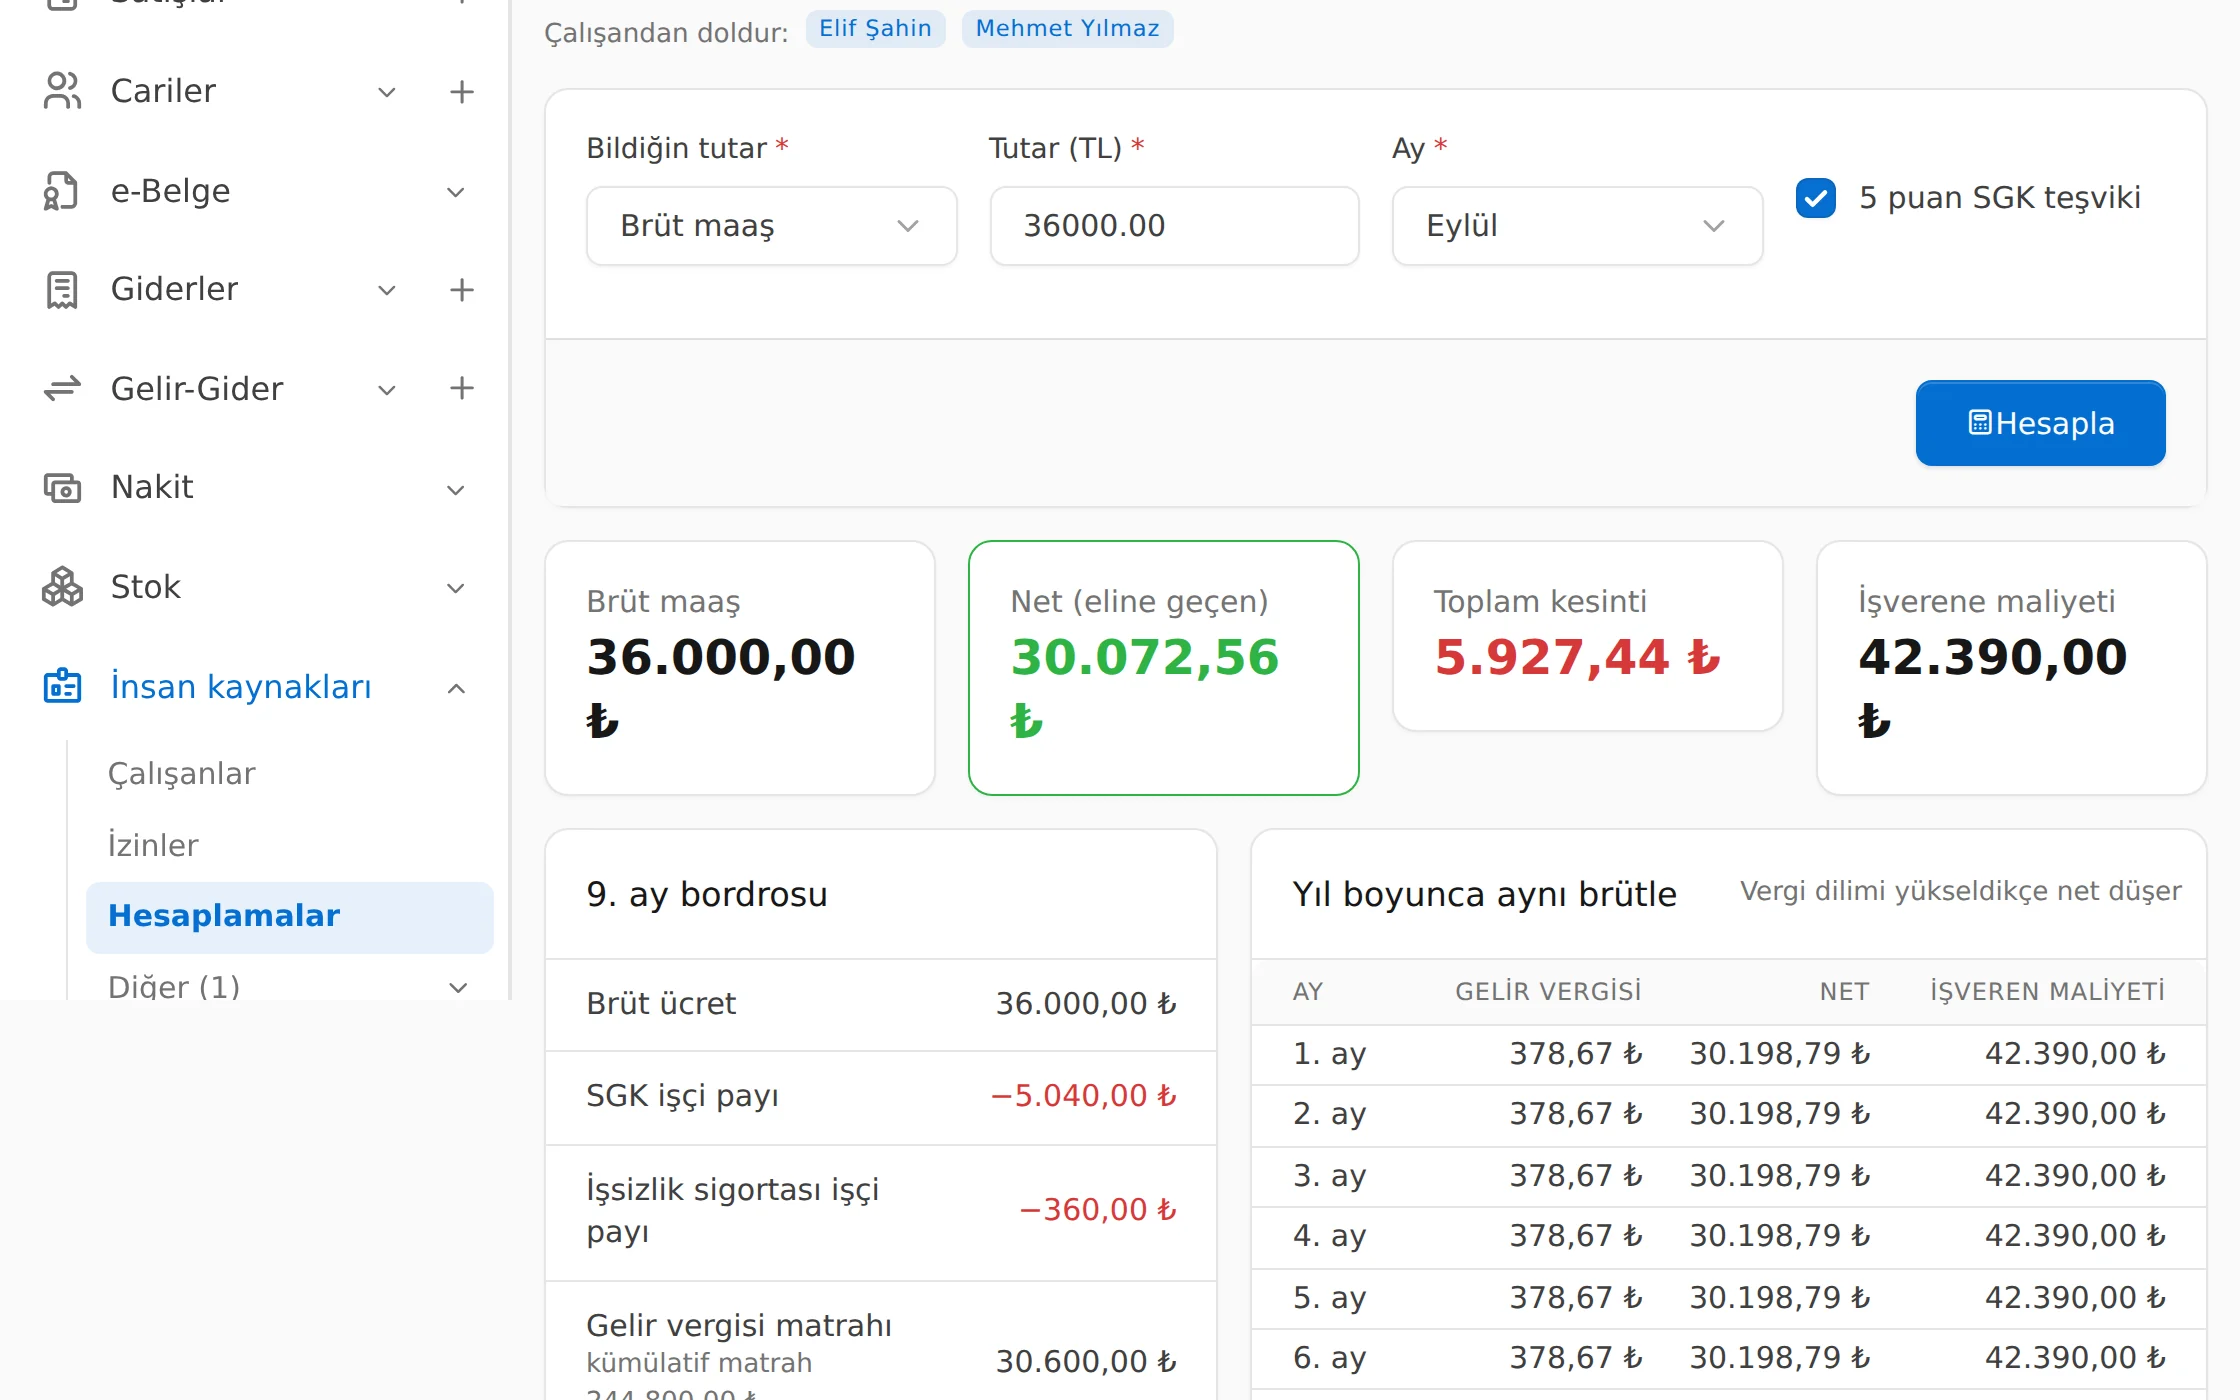Open the Bildiğin tutar dropdown
Image resolution: width=2240 pixels, height=1400 pixels.
pos(771,226)
